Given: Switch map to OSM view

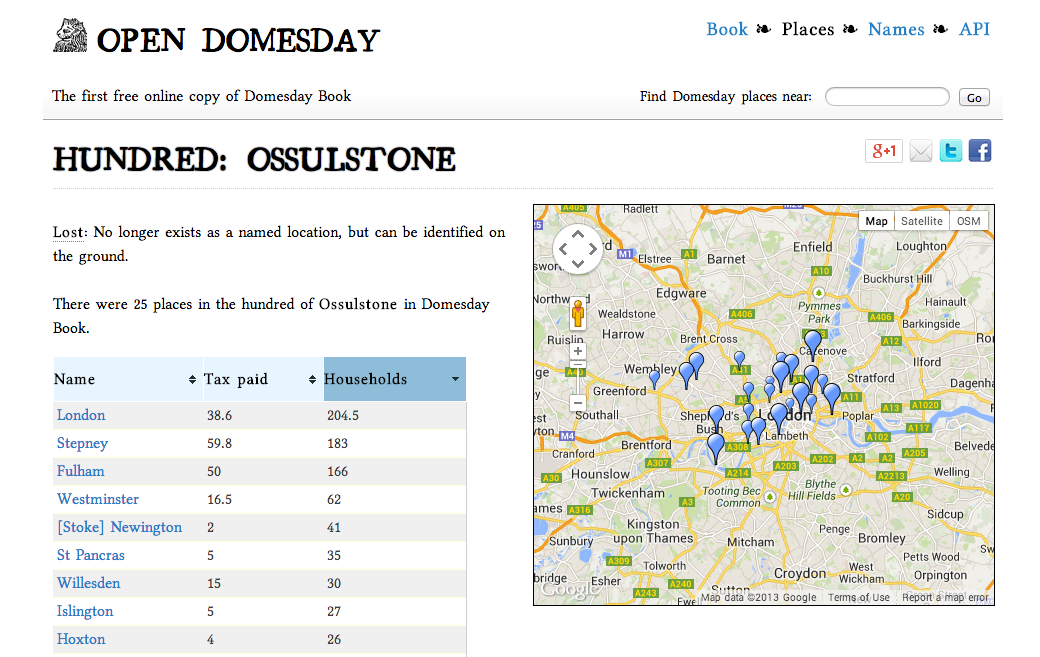Looking at the screenshot, I should click(968, 221).
